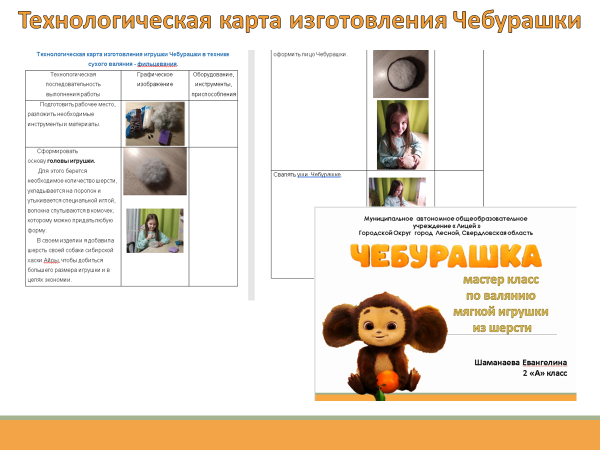The image size is (600, 450).
Task: Click the table header 'Технологическая последовательность выполнения работы'
Action: [x=73, y=84]
